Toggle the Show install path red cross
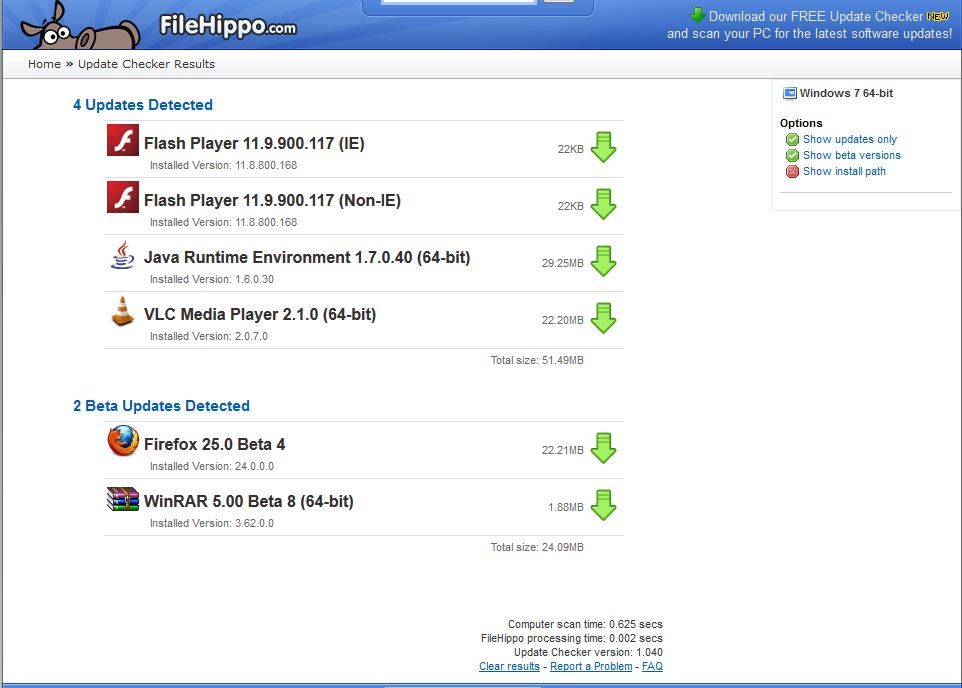 coord(792,171)
